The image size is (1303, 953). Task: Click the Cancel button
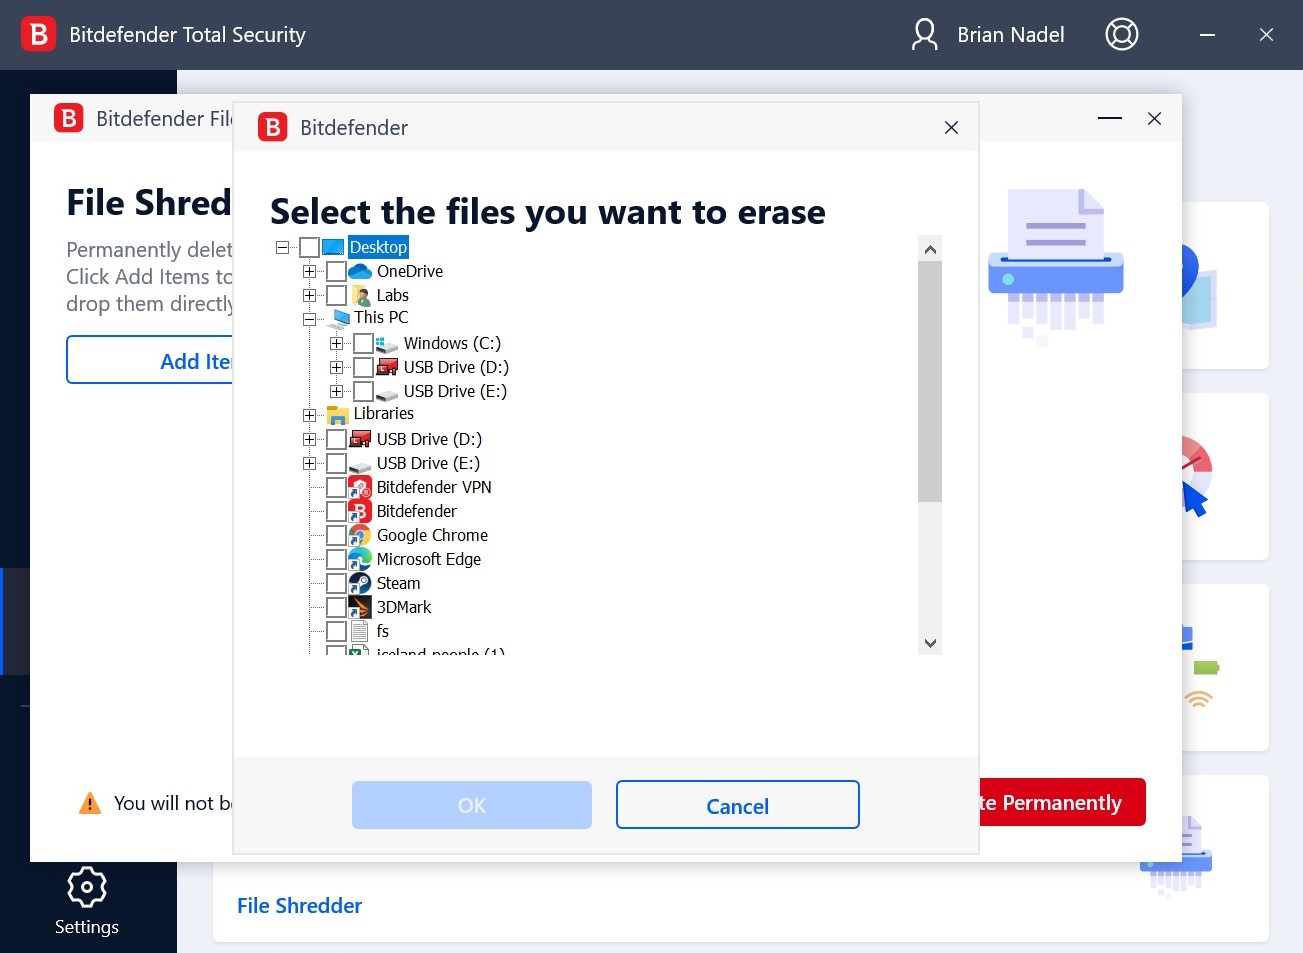(x=738, y=805)
